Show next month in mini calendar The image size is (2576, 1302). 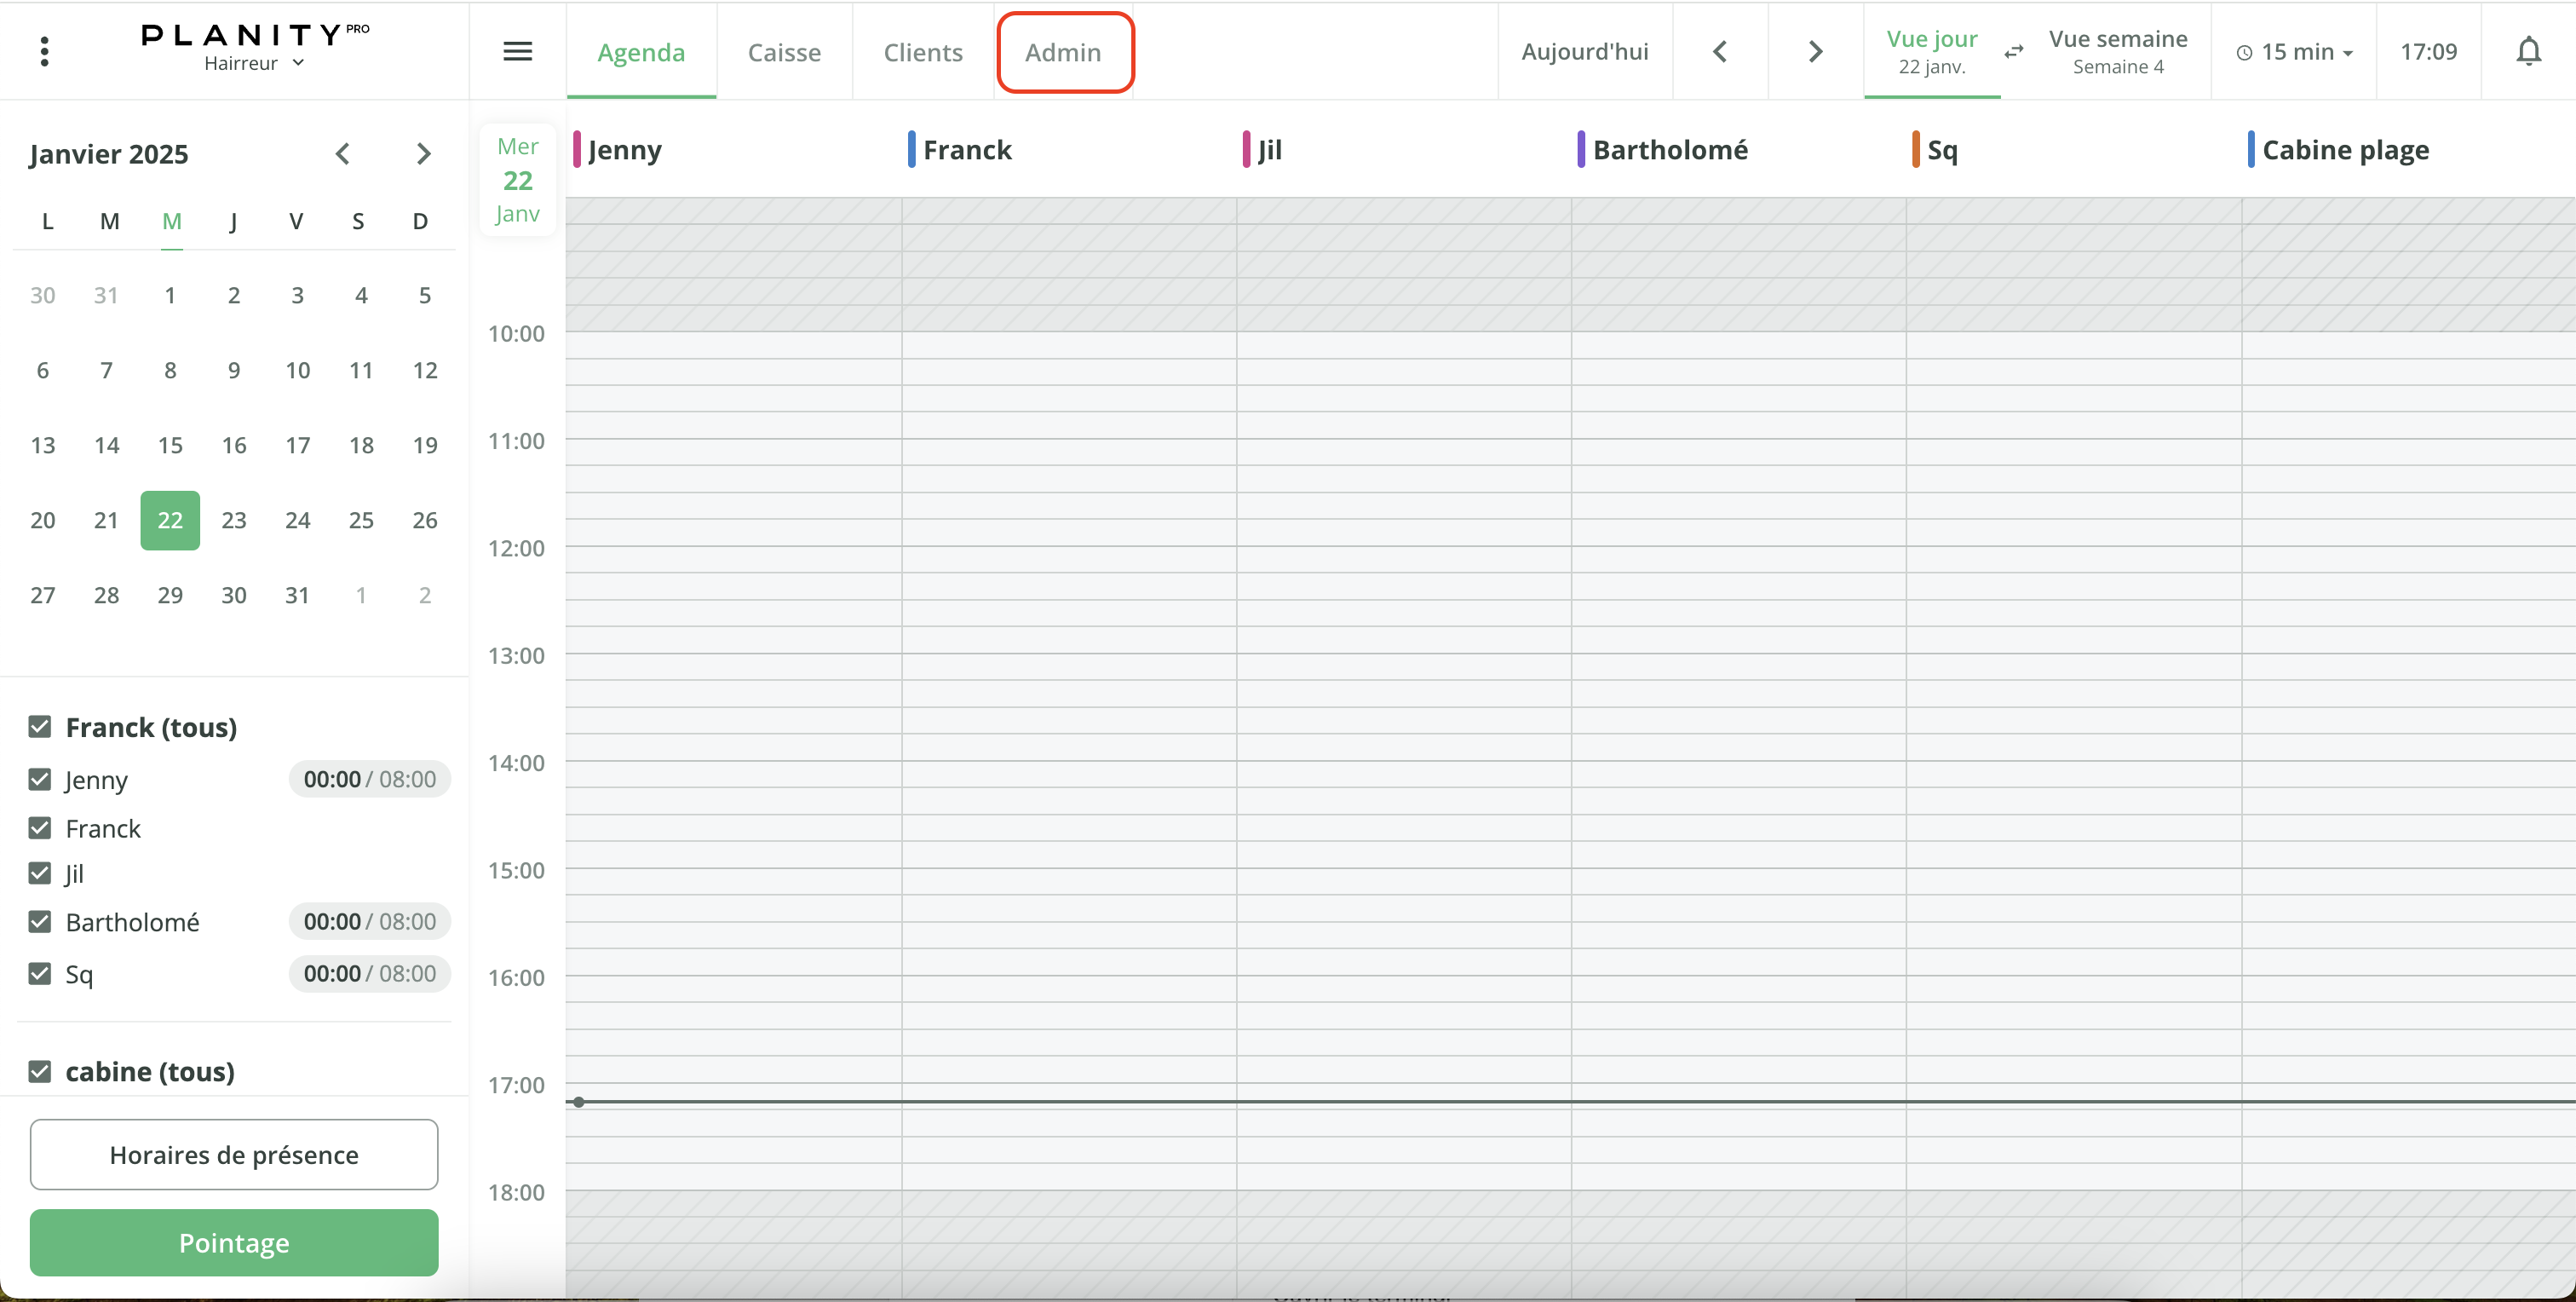pos(423,154)
